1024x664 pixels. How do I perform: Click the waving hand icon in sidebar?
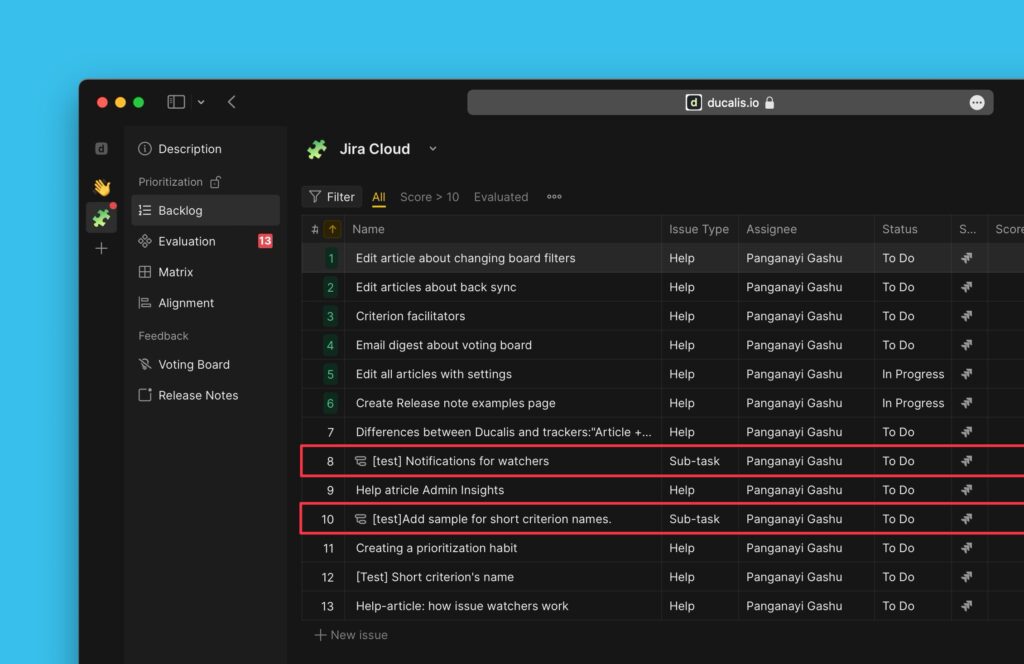[x=101, y=187]
